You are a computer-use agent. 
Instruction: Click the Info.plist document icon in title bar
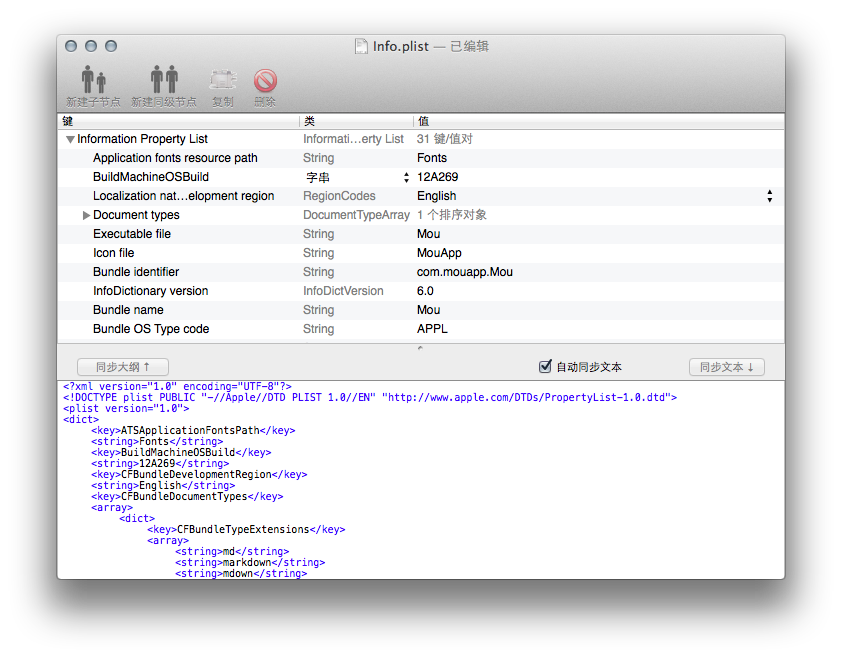[361, 46]
